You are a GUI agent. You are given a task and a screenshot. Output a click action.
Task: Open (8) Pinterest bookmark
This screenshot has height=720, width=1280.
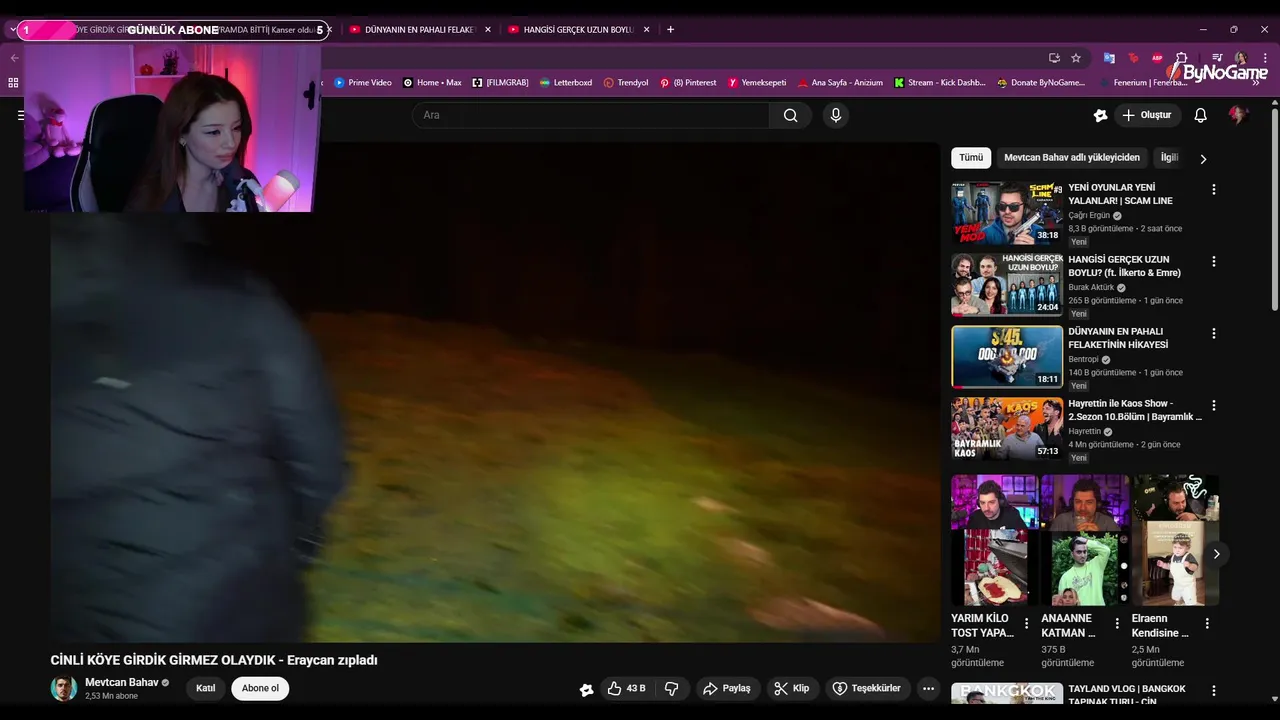(688, 83)
